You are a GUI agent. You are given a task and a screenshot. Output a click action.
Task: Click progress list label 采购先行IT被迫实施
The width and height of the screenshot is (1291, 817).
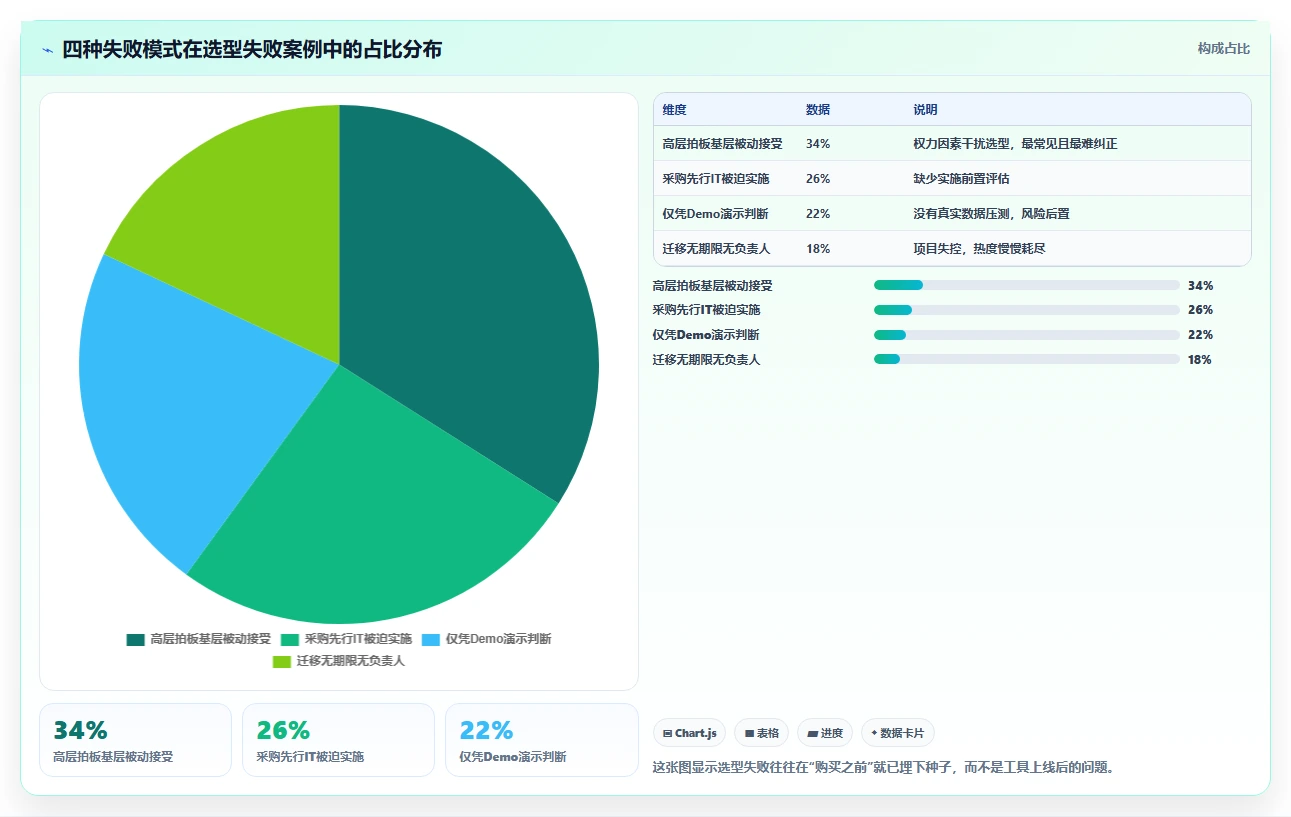click(x=706, y=310)
